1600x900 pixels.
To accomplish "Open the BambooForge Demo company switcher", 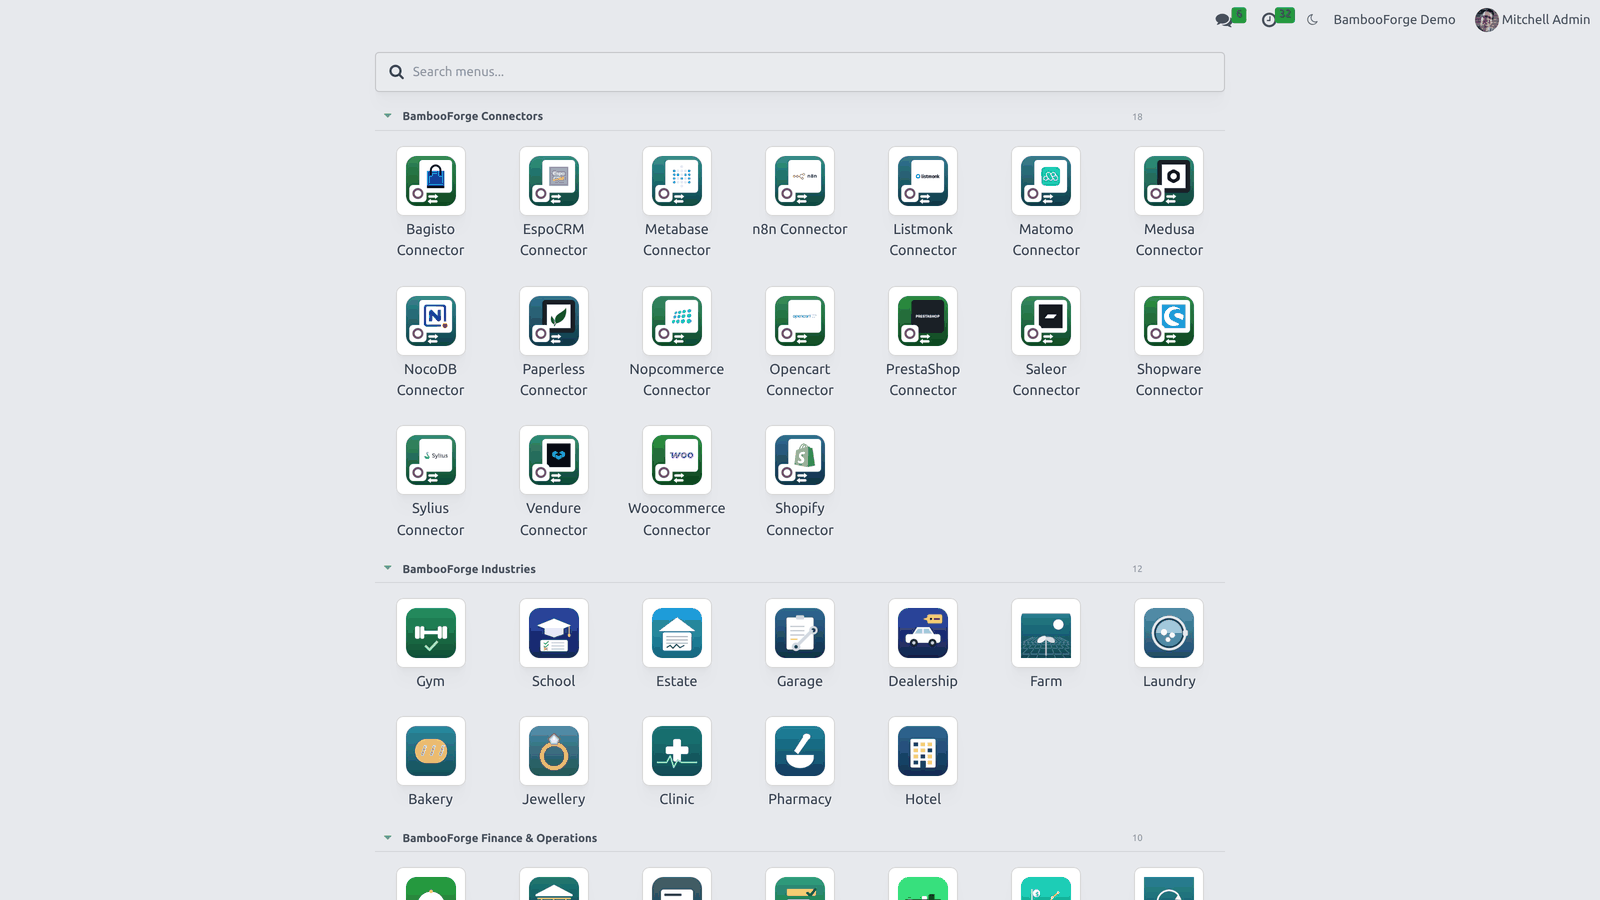I will [1394, 19].
